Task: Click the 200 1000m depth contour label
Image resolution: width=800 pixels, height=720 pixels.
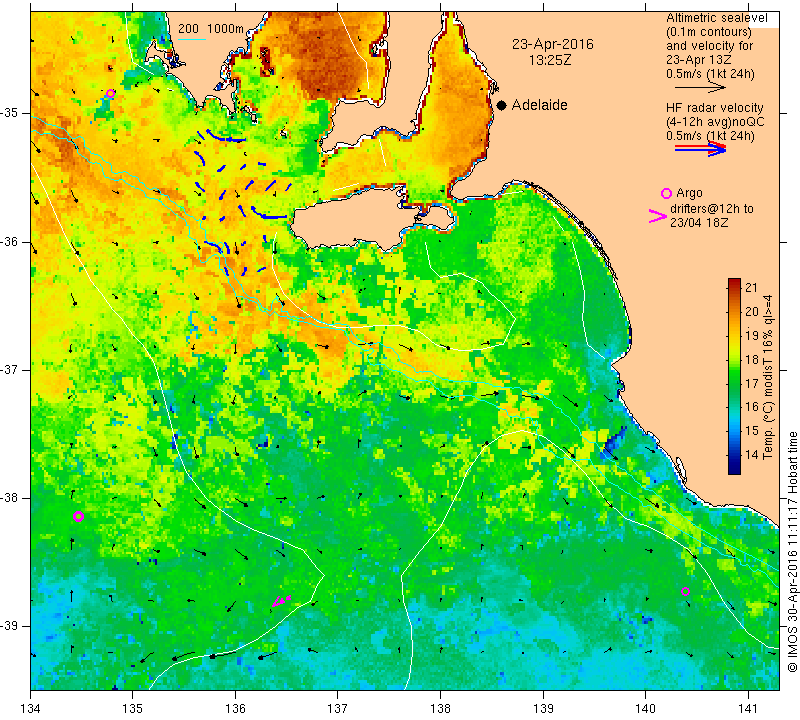Action: click(211, 29)
